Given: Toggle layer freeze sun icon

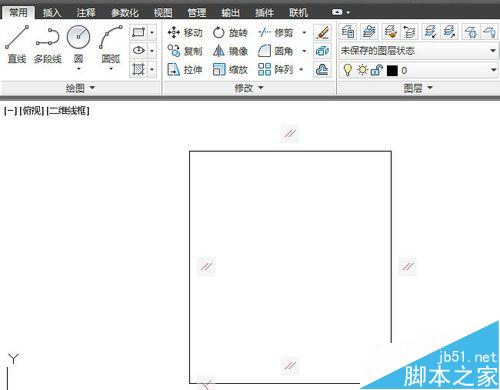Looking at the screenshot, I should (362, 70).
